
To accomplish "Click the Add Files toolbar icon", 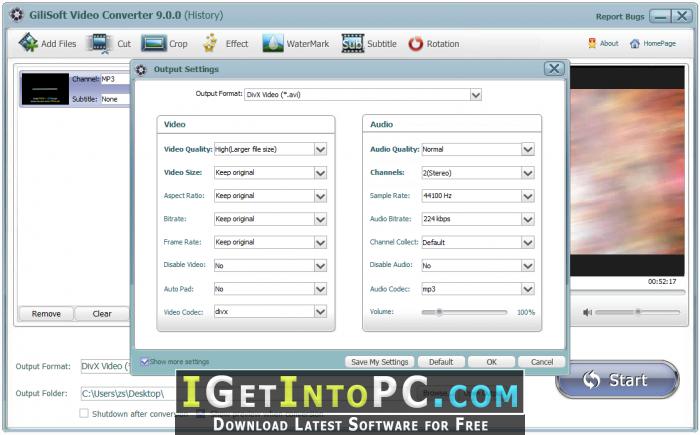I will tap(28, 43).
